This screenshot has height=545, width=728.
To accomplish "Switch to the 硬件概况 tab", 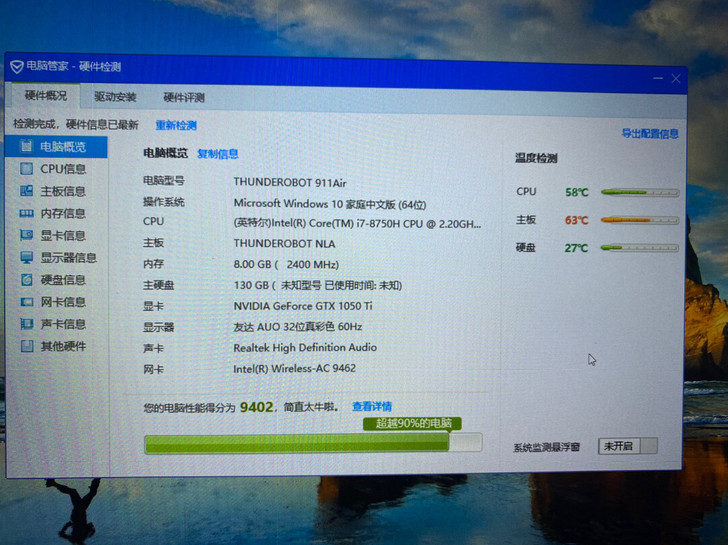I will (x=46, y=96).
